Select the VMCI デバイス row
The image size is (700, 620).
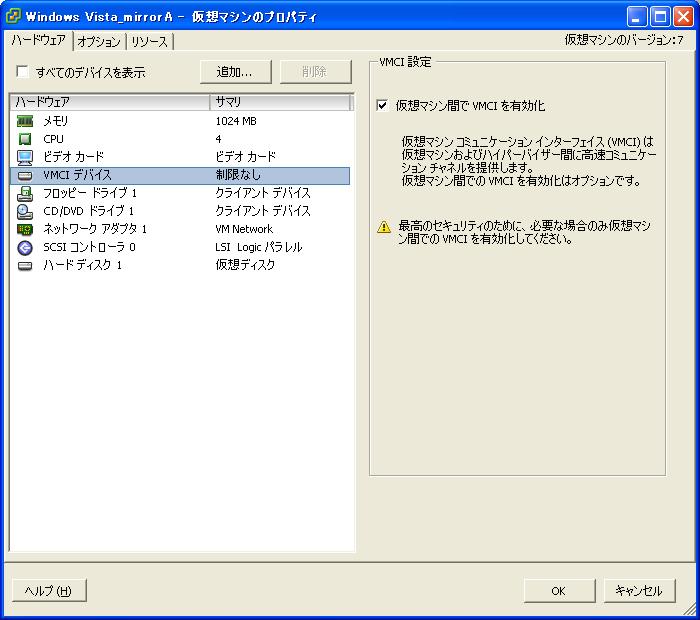pos(180,175)
